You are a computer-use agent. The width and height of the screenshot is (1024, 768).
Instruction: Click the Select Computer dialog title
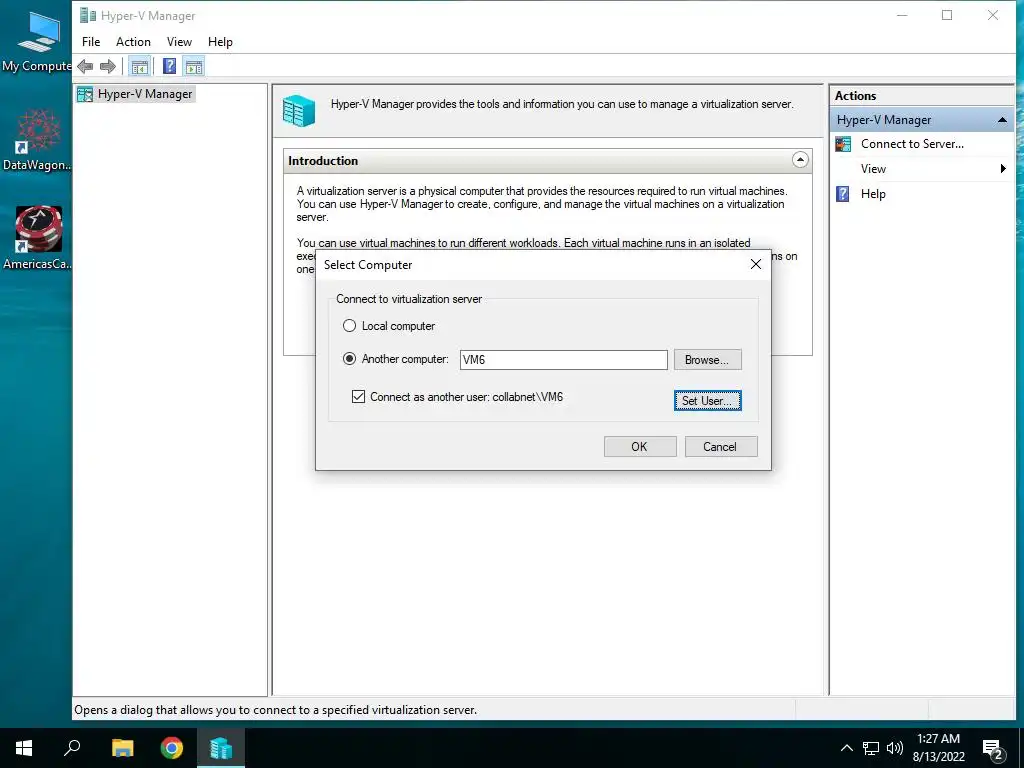[368, 264]
